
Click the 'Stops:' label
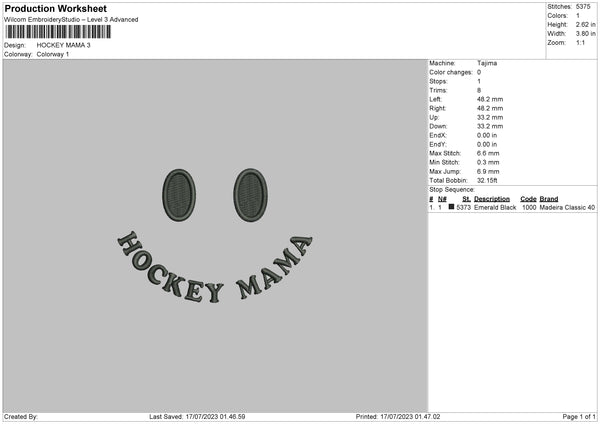[x=438, y=82]
